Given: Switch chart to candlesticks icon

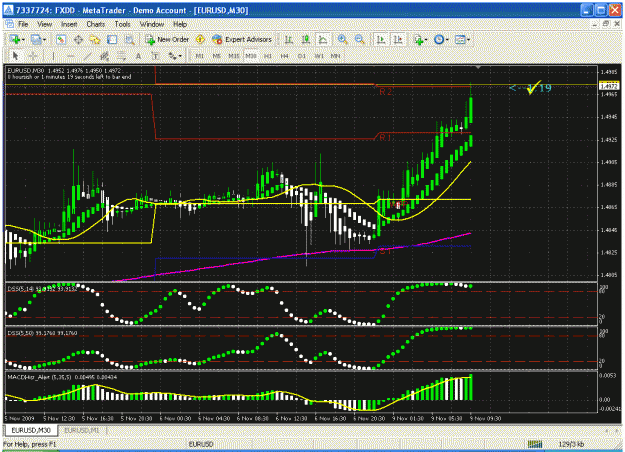Looking at the screenshot, I should (x=306, y=39).
